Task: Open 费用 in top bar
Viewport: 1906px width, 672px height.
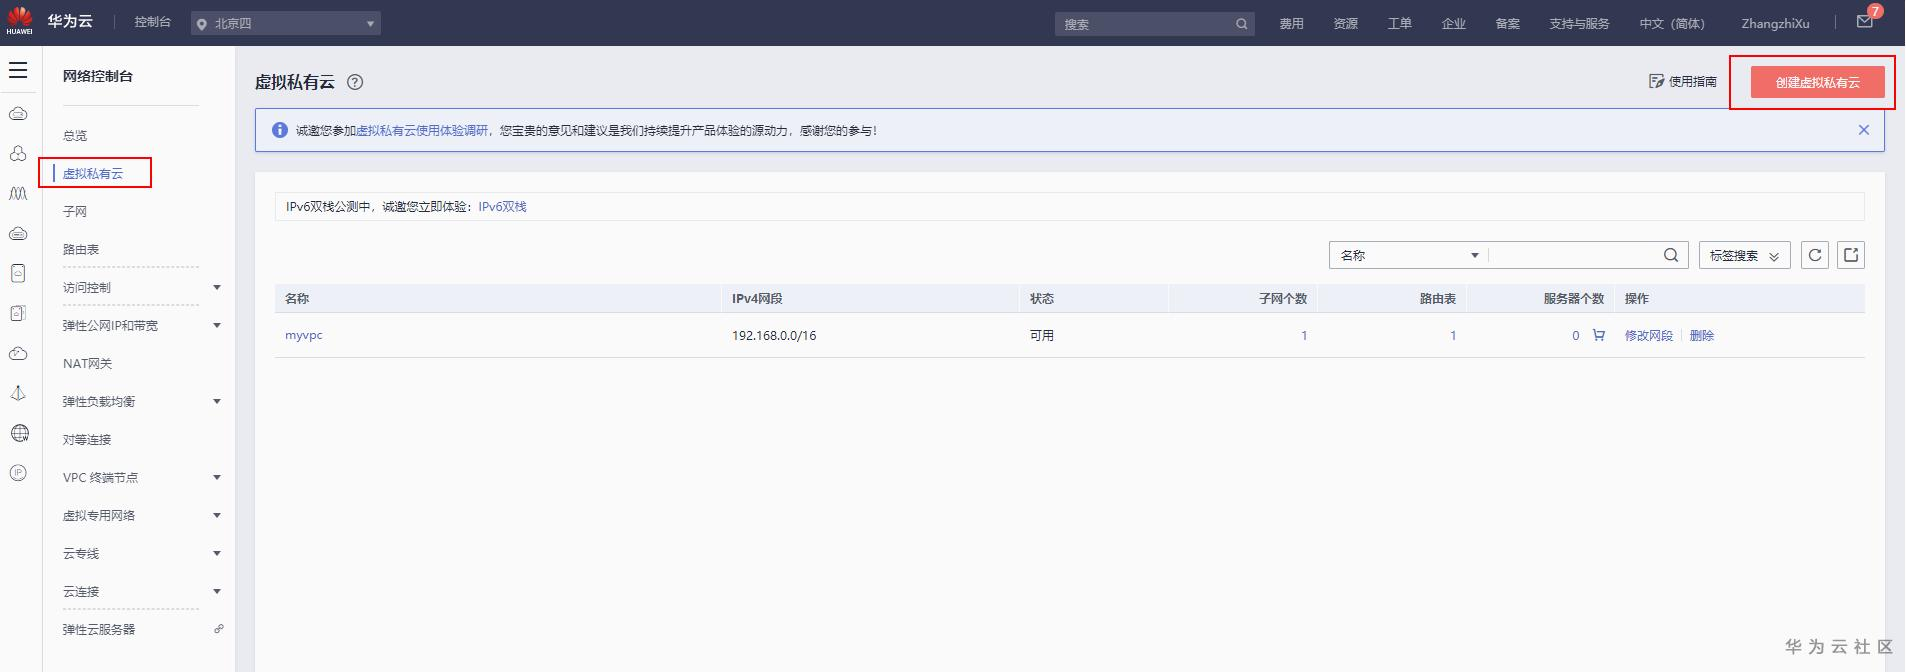Action: (1292, 23)
